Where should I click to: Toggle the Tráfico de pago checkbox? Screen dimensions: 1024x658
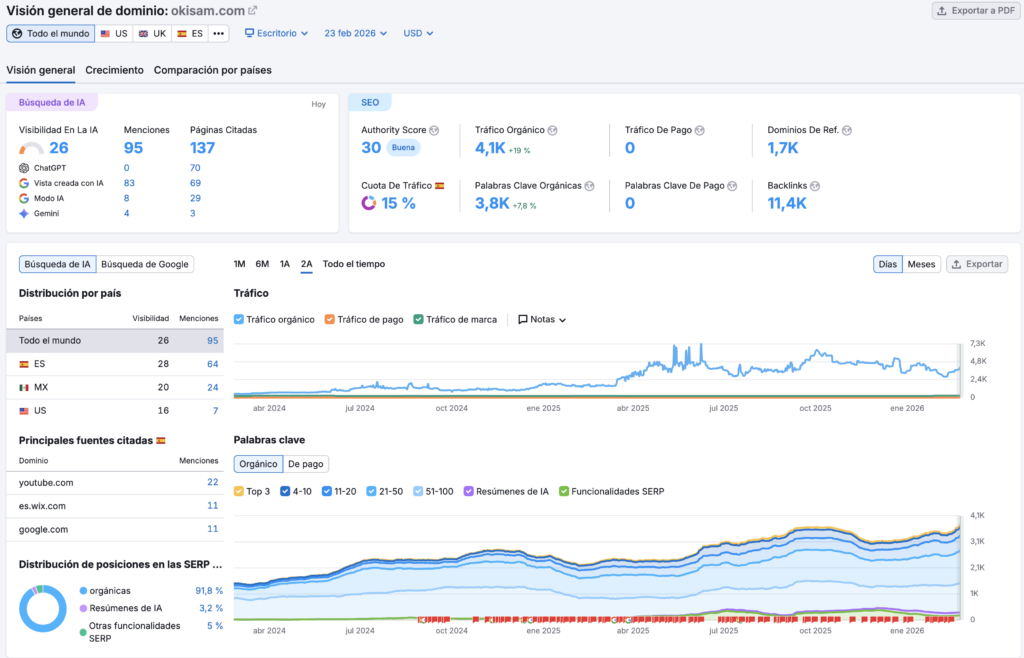(330, 320)
